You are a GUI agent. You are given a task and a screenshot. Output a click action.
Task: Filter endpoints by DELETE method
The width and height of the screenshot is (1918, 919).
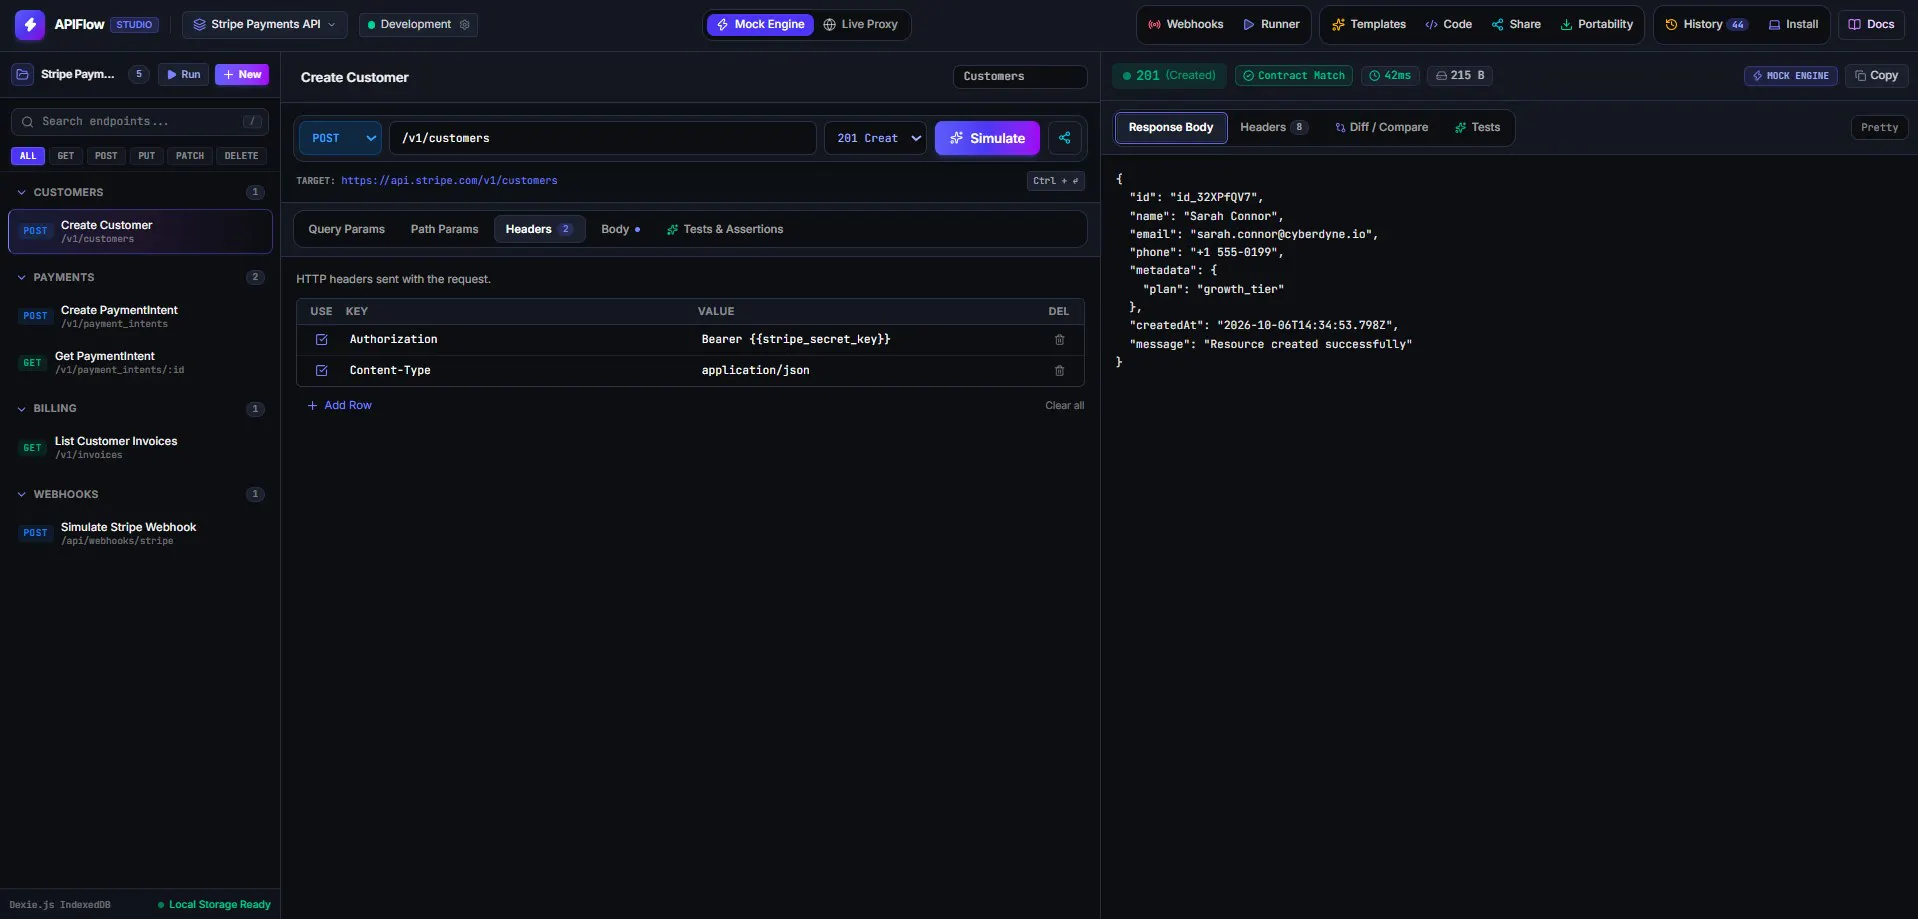(x=241, y=156)
